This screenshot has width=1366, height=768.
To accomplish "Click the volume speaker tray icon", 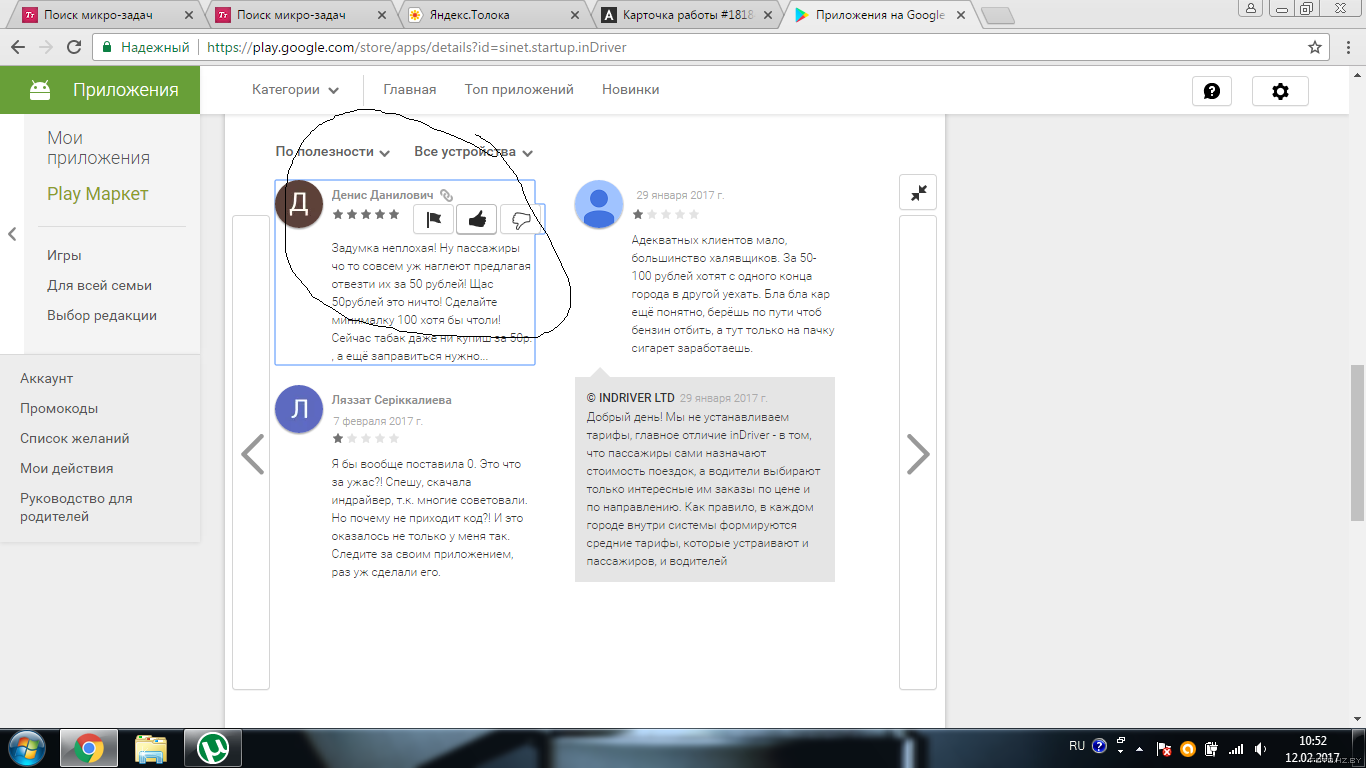I will (x=1260, y=748).
